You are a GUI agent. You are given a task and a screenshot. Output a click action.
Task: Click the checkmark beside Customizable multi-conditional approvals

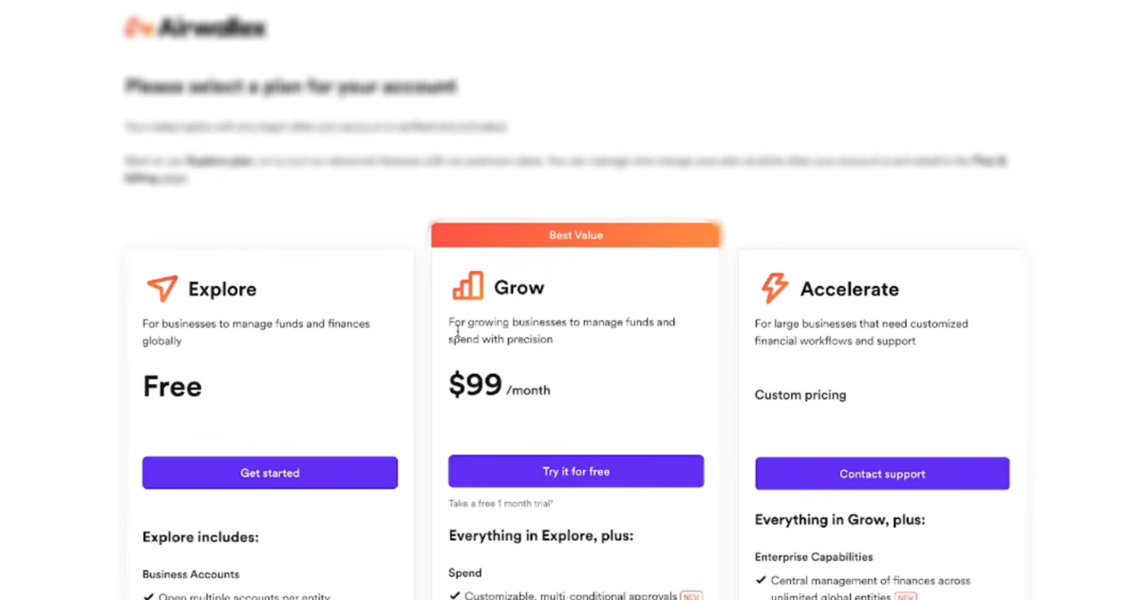(x=455, y=595)
